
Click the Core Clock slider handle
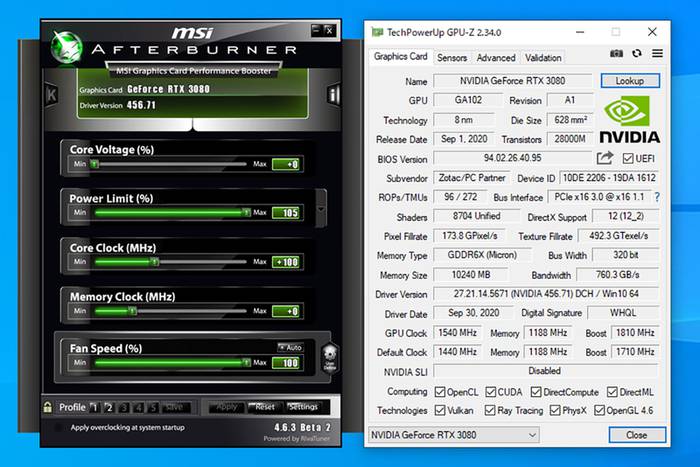tap(154, 262)
